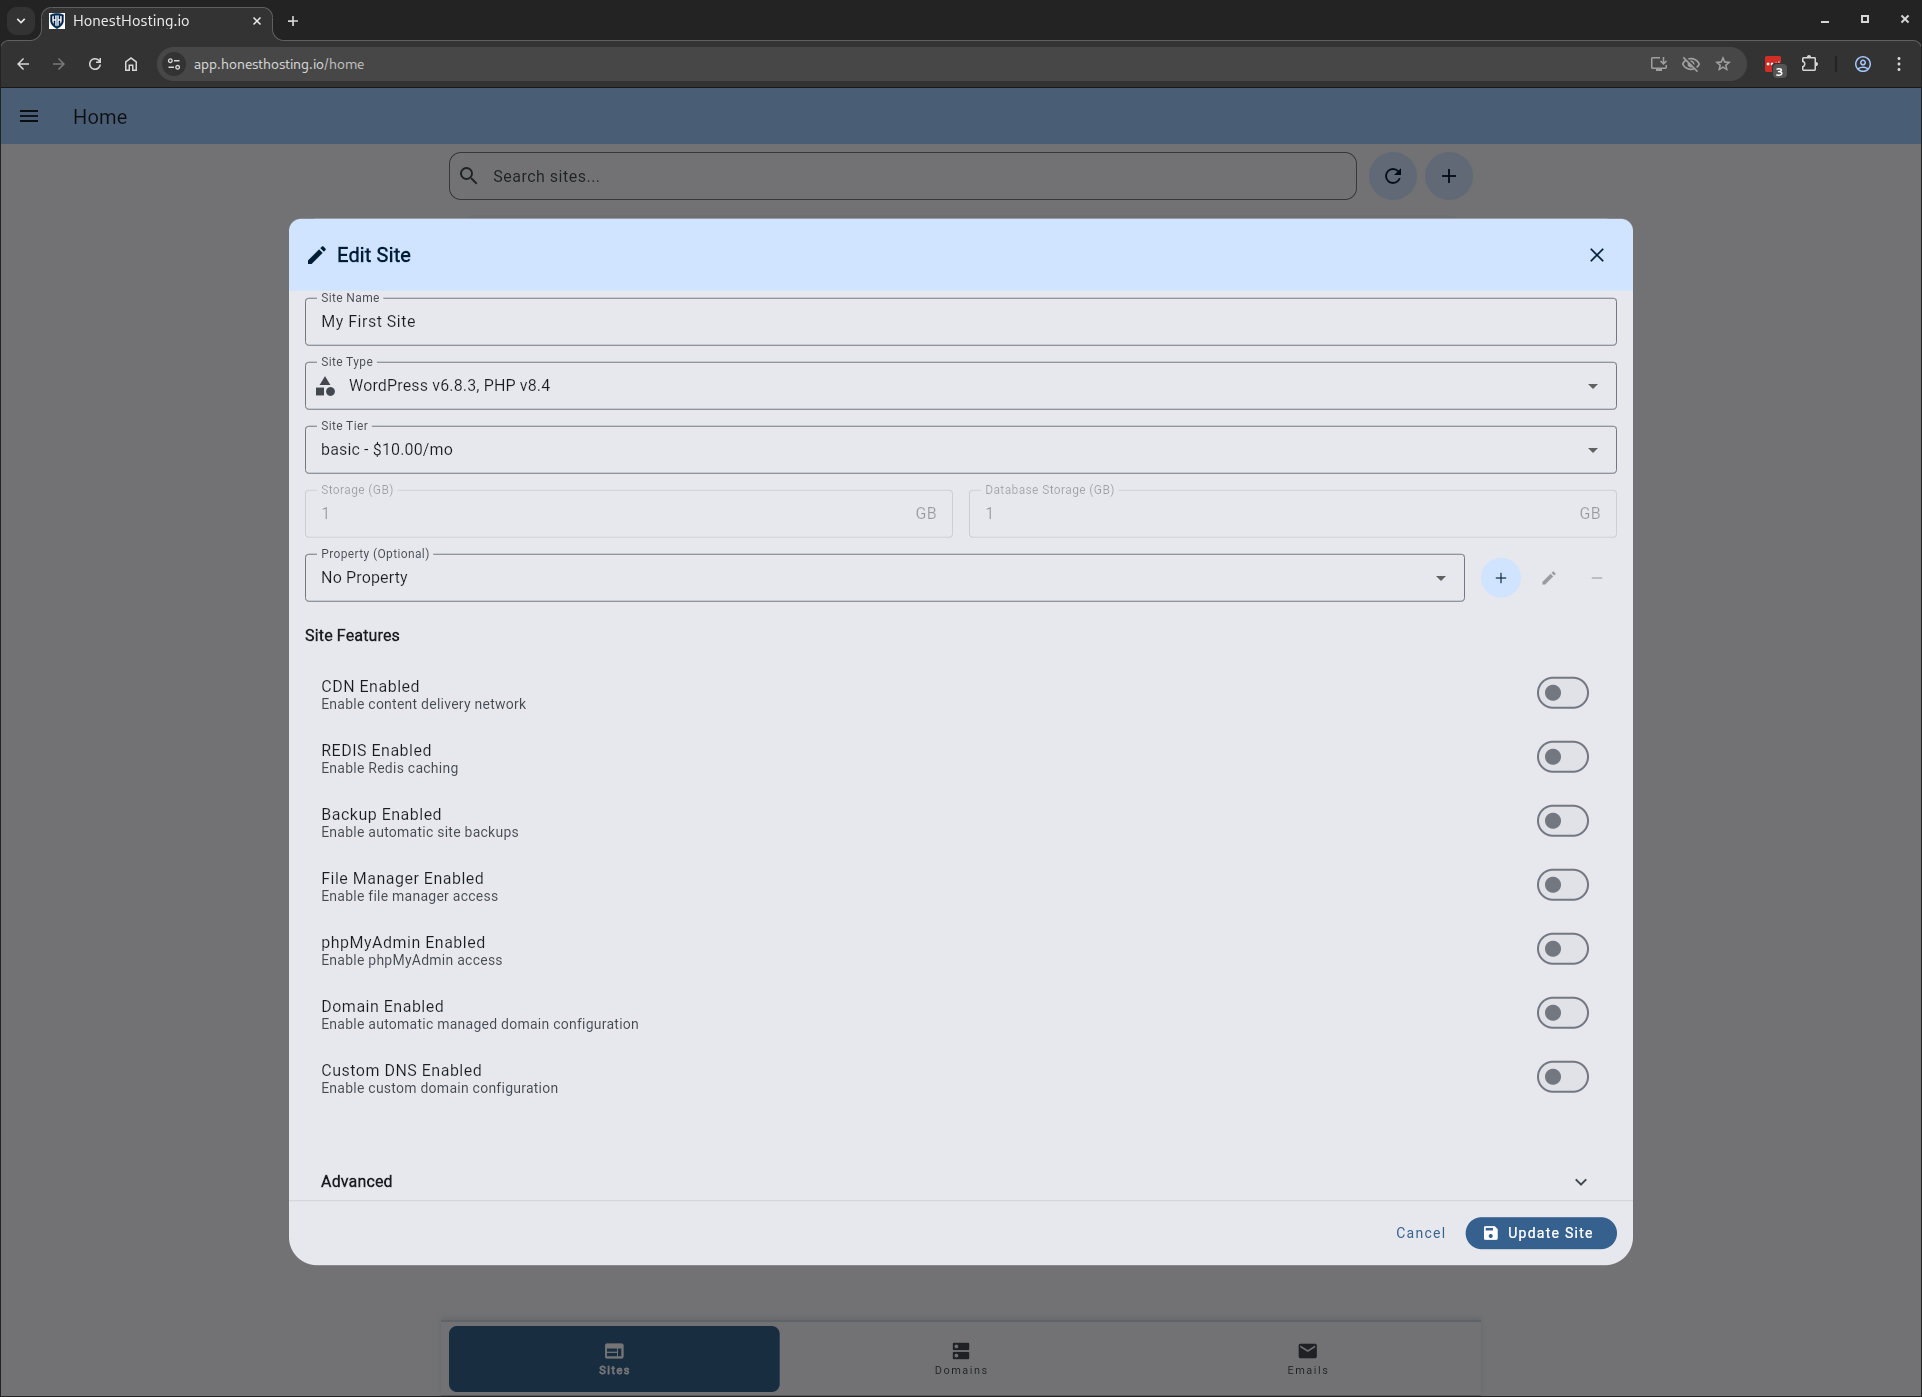1922x1397 pixels.
Task: Open the hamburger navigation menu
Action: (29, 117)
